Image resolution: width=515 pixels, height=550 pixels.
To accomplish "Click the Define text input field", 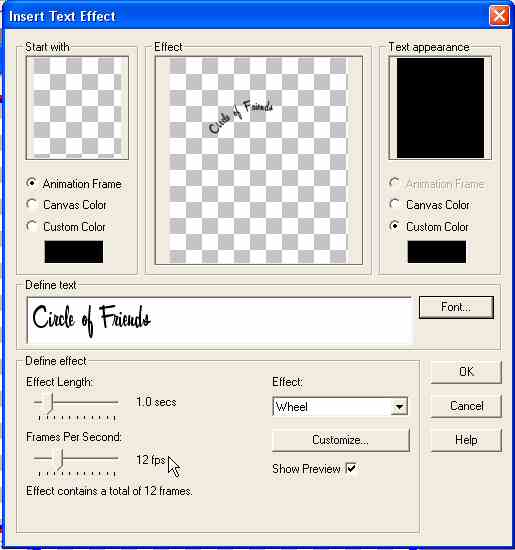I will [x=220, y=320].
